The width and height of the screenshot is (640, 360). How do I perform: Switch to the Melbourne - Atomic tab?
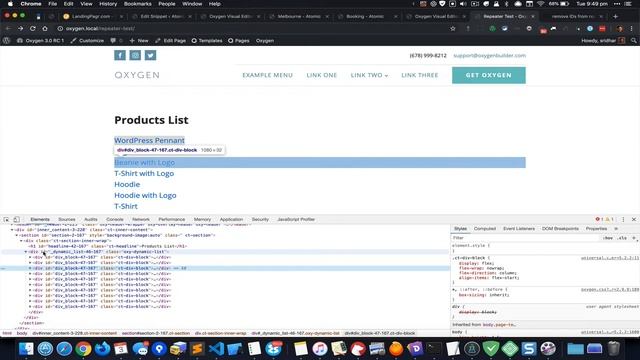(x=299, y=16)
